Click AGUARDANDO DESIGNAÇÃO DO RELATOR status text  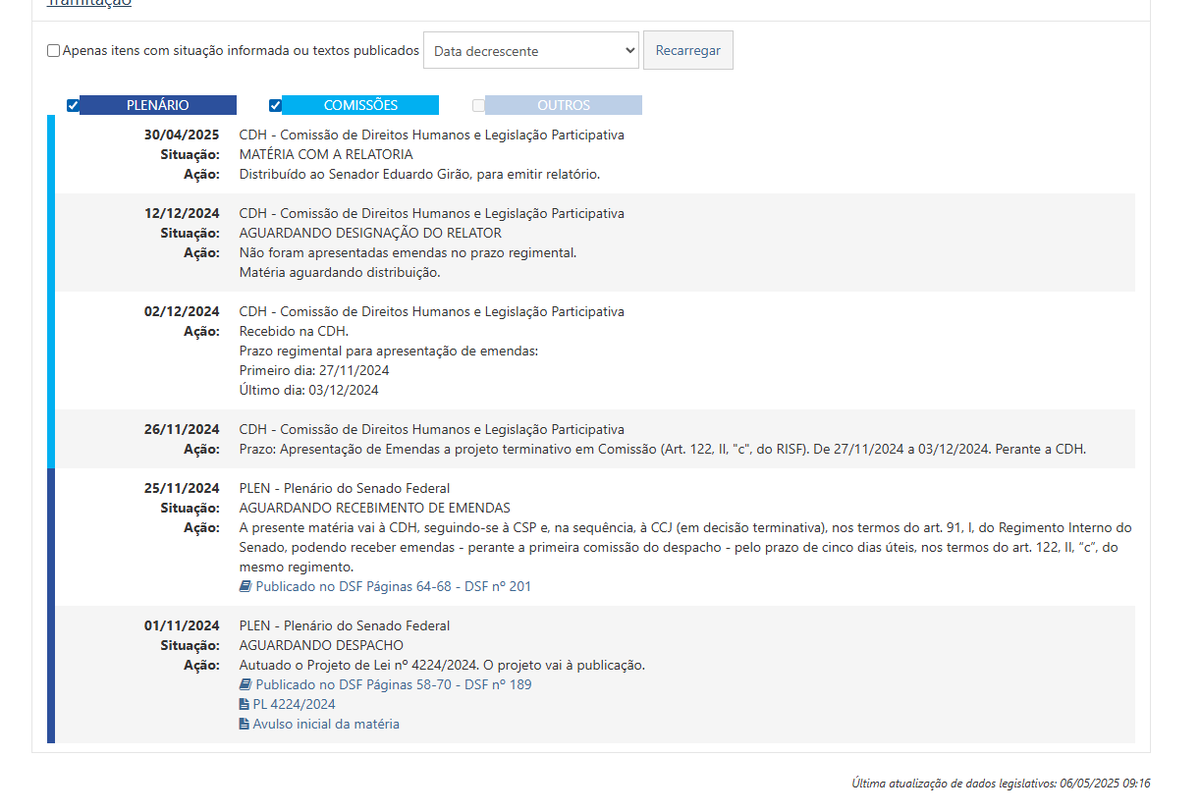tap(370, 233)
